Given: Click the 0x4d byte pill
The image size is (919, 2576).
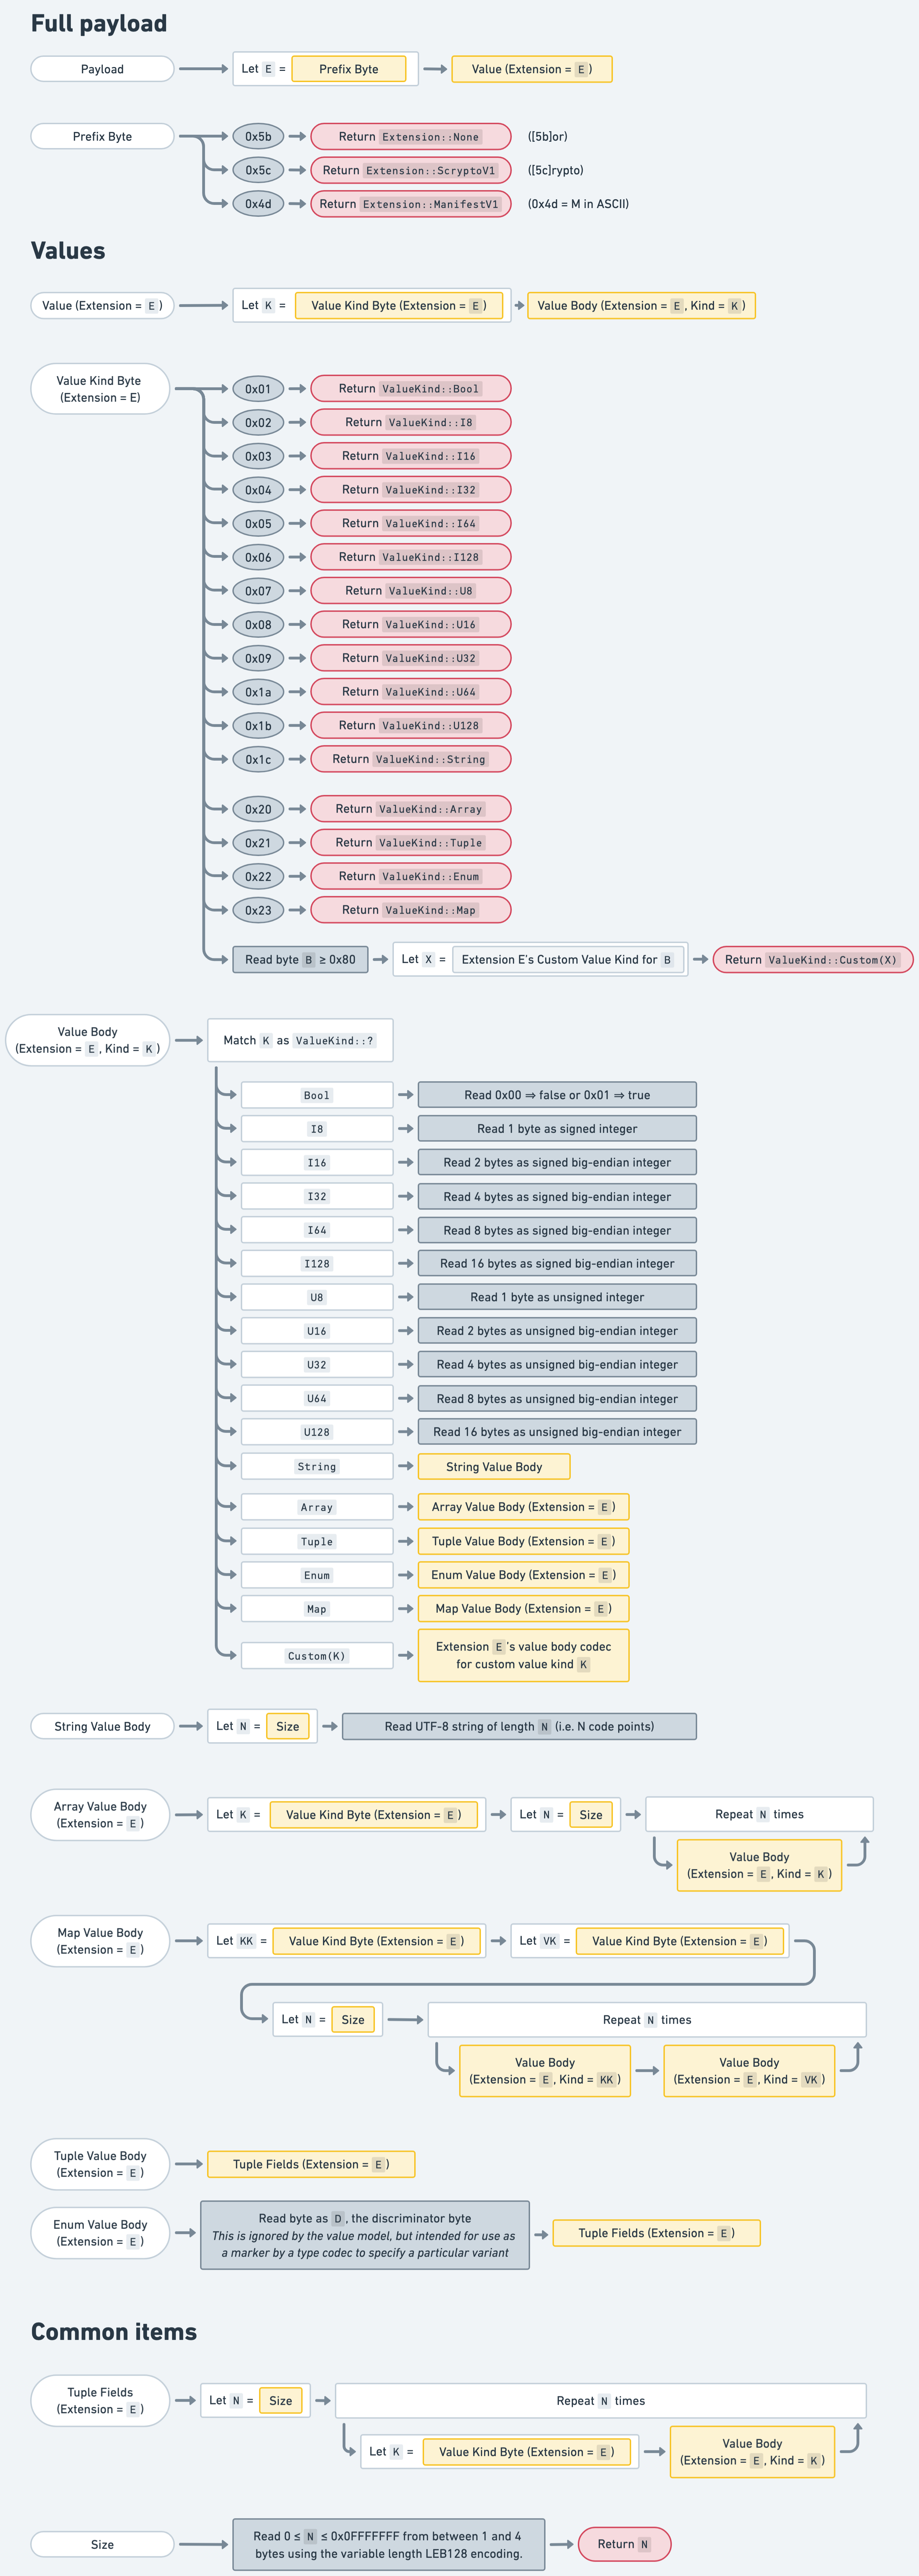Looking at the screenshot, I should tap(258, 204).
